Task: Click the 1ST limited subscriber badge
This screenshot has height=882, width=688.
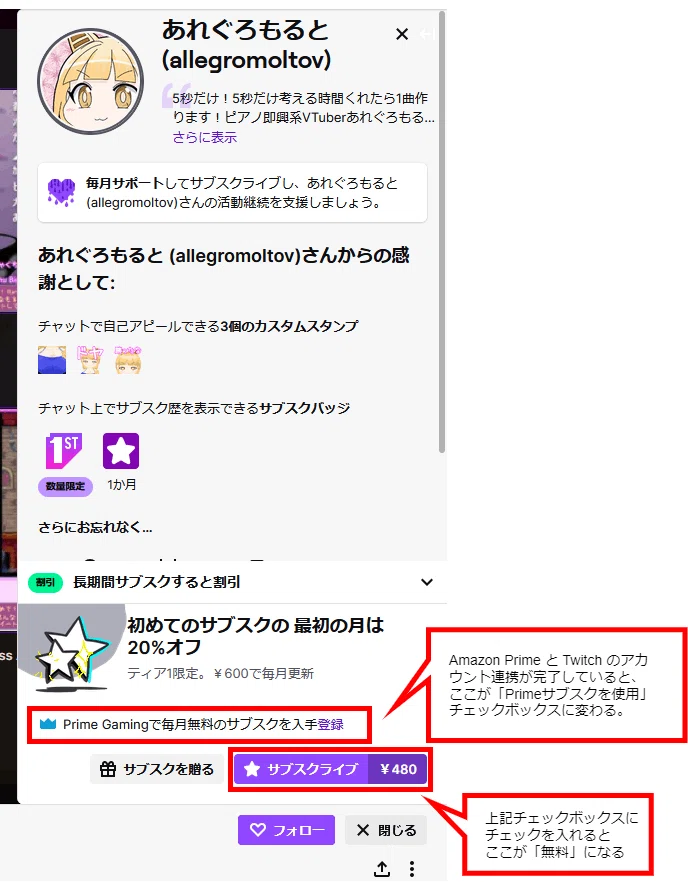Action: point(64,451)
